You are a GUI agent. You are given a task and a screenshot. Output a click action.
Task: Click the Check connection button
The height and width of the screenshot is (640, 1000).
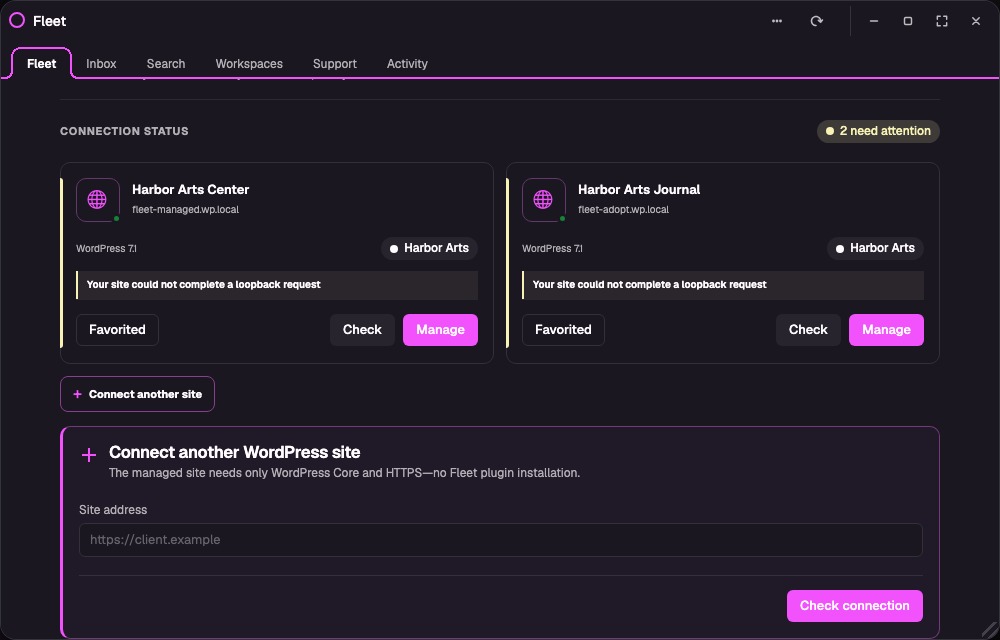[855, 606]
